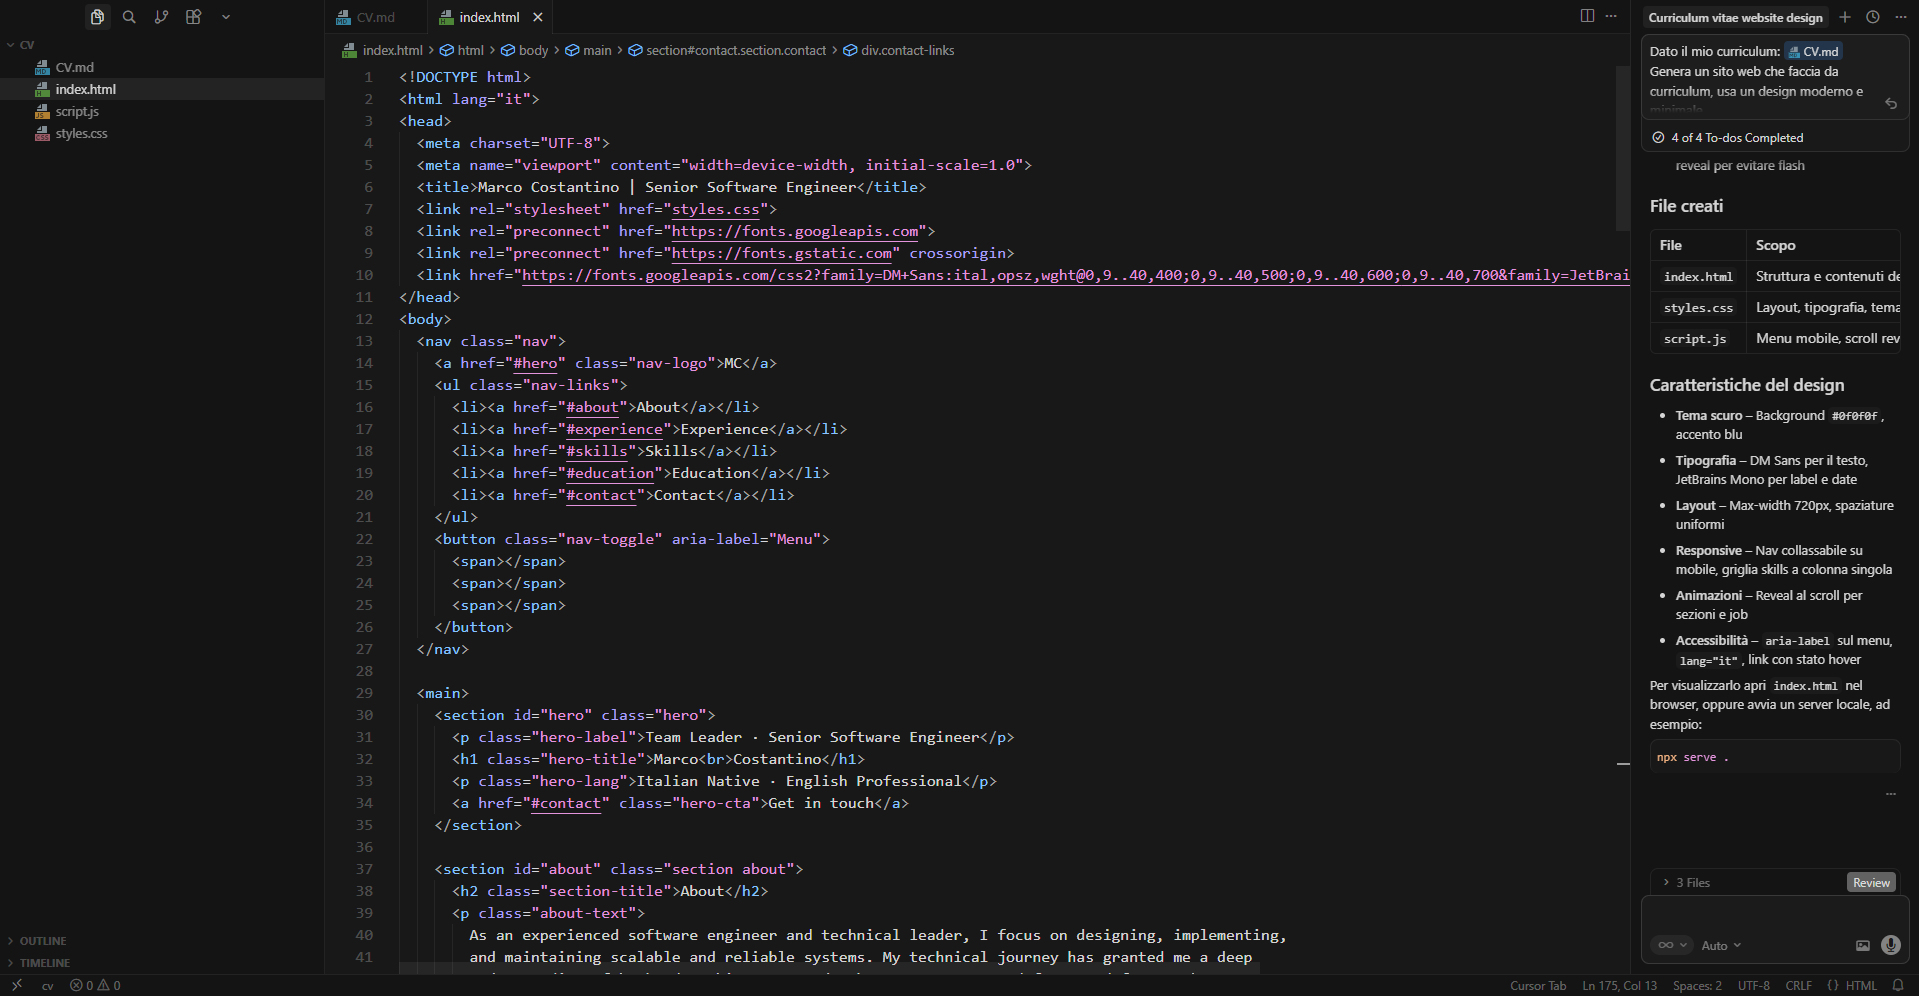Click the Review button
This screenshot has width=1919, height=996.
[1870, 882]
